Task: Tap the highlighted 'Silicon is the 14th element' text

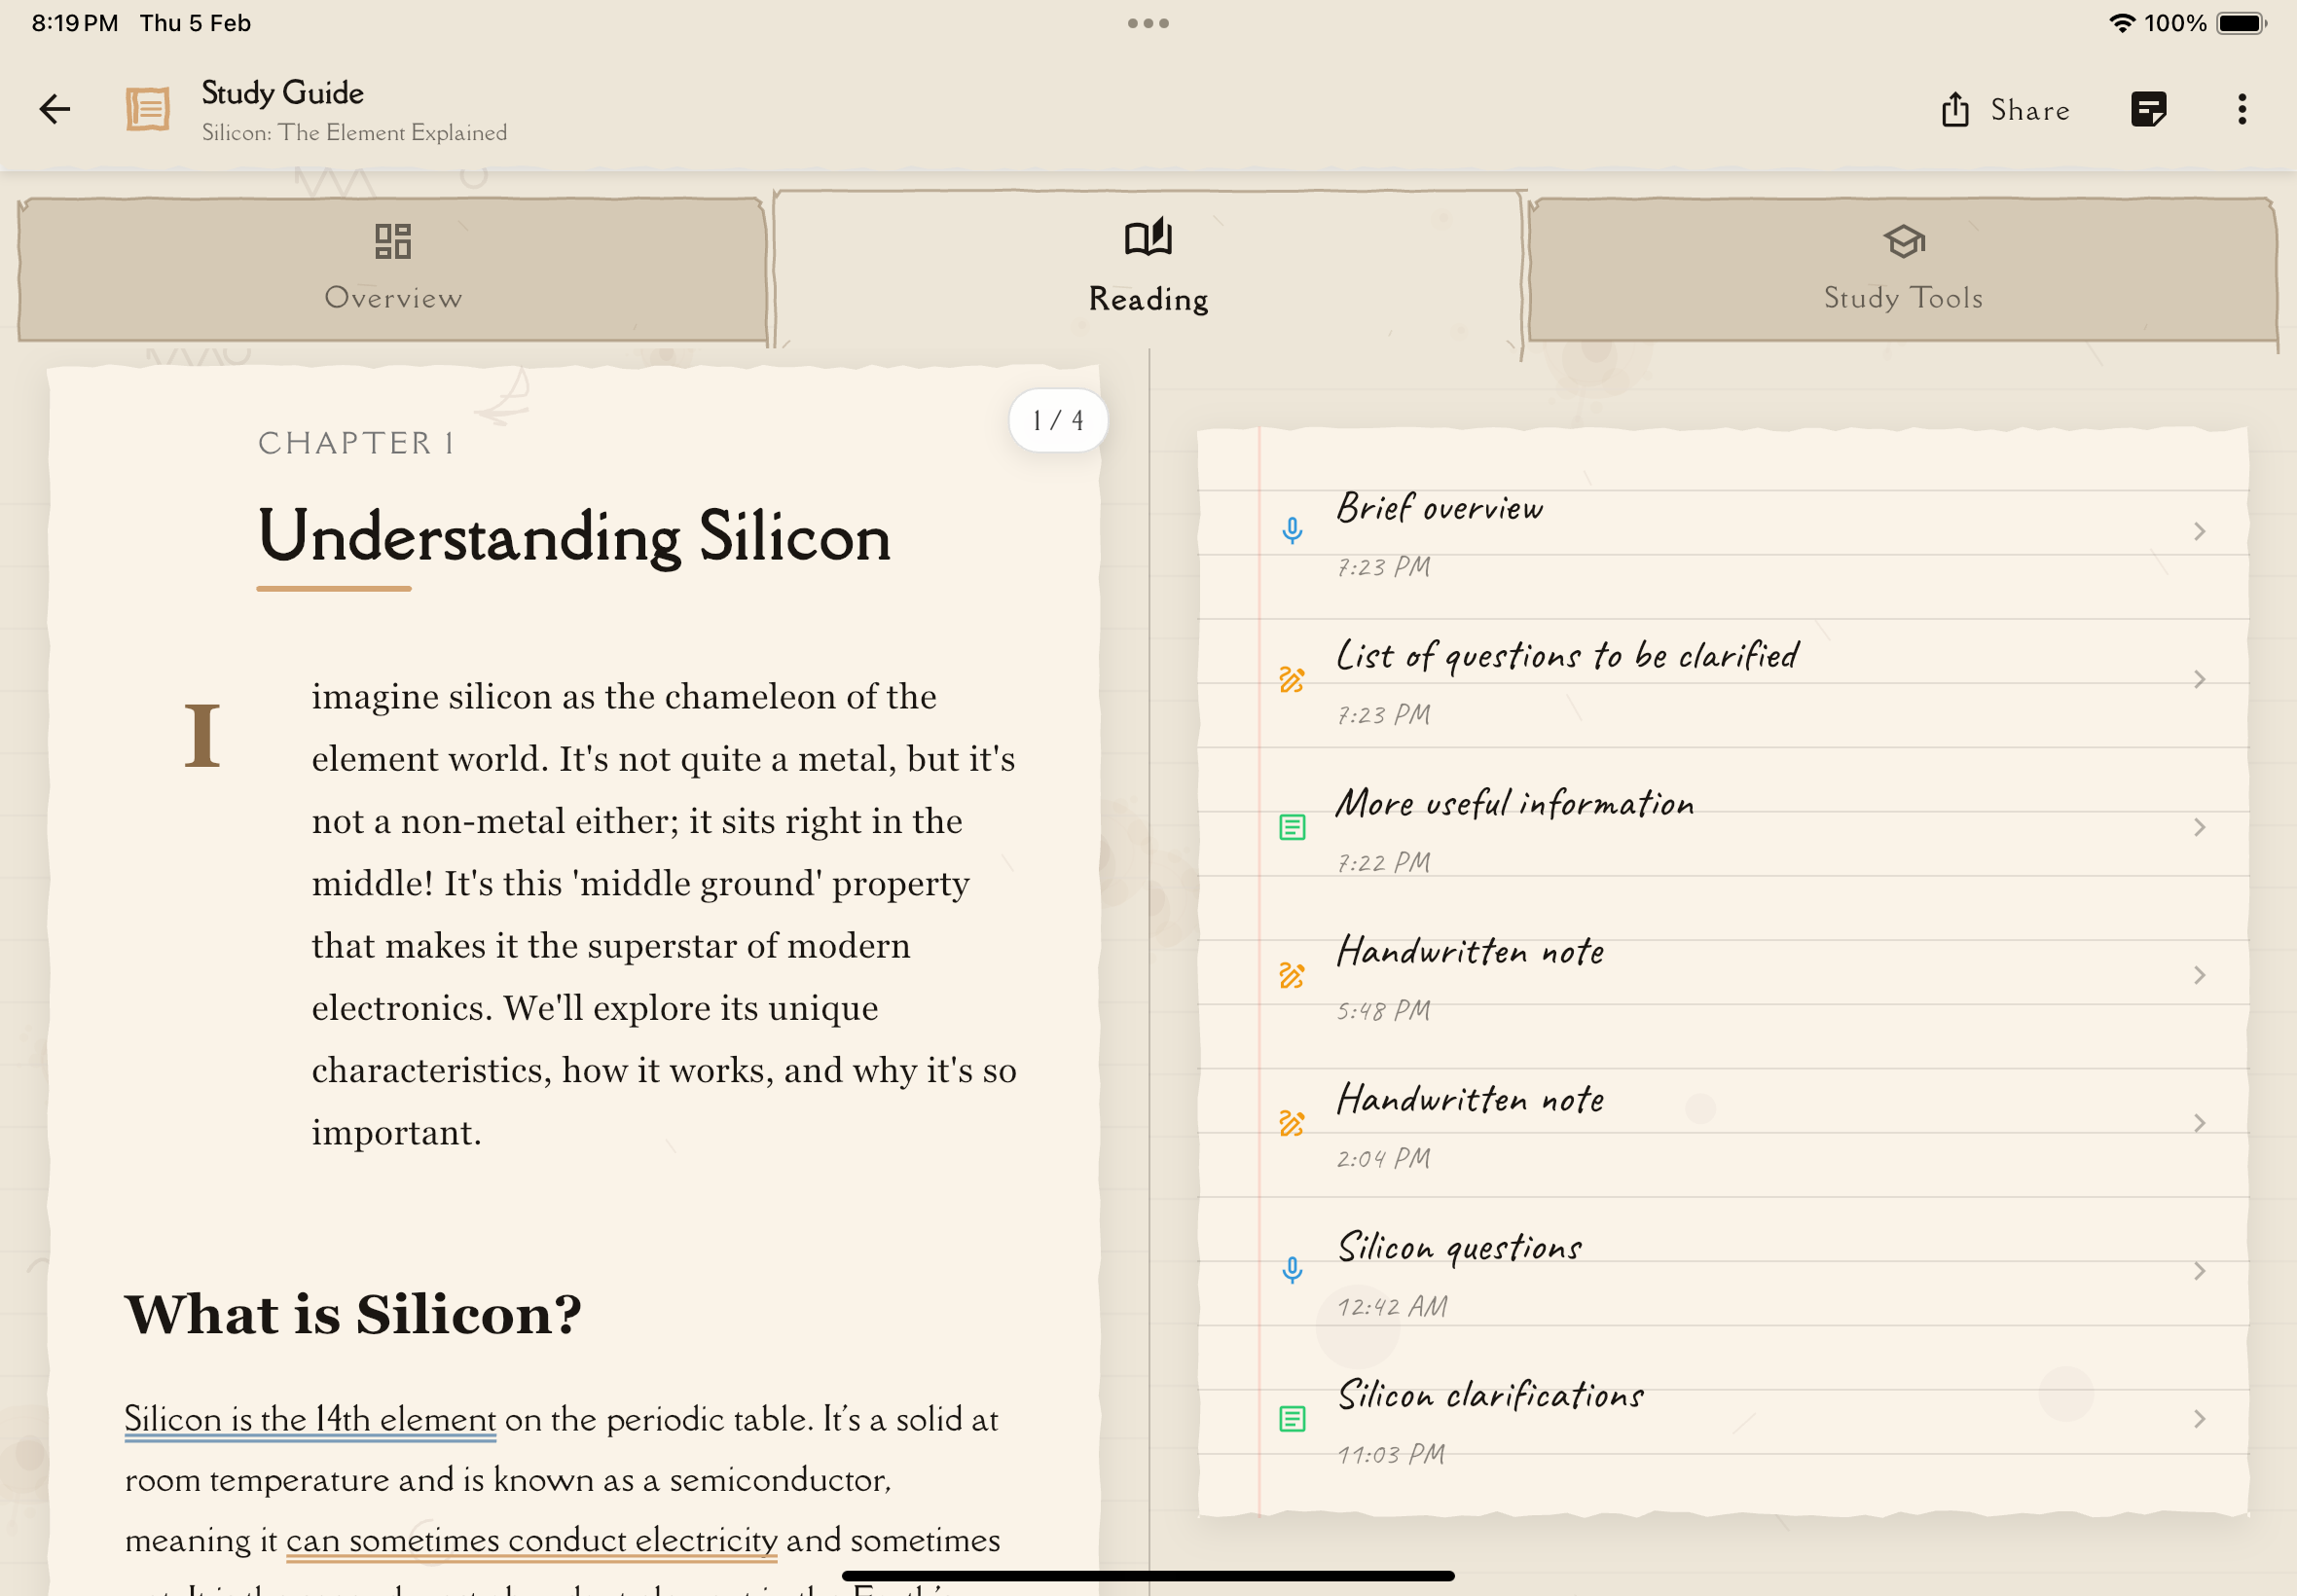Action: [x=310, y=1419]
